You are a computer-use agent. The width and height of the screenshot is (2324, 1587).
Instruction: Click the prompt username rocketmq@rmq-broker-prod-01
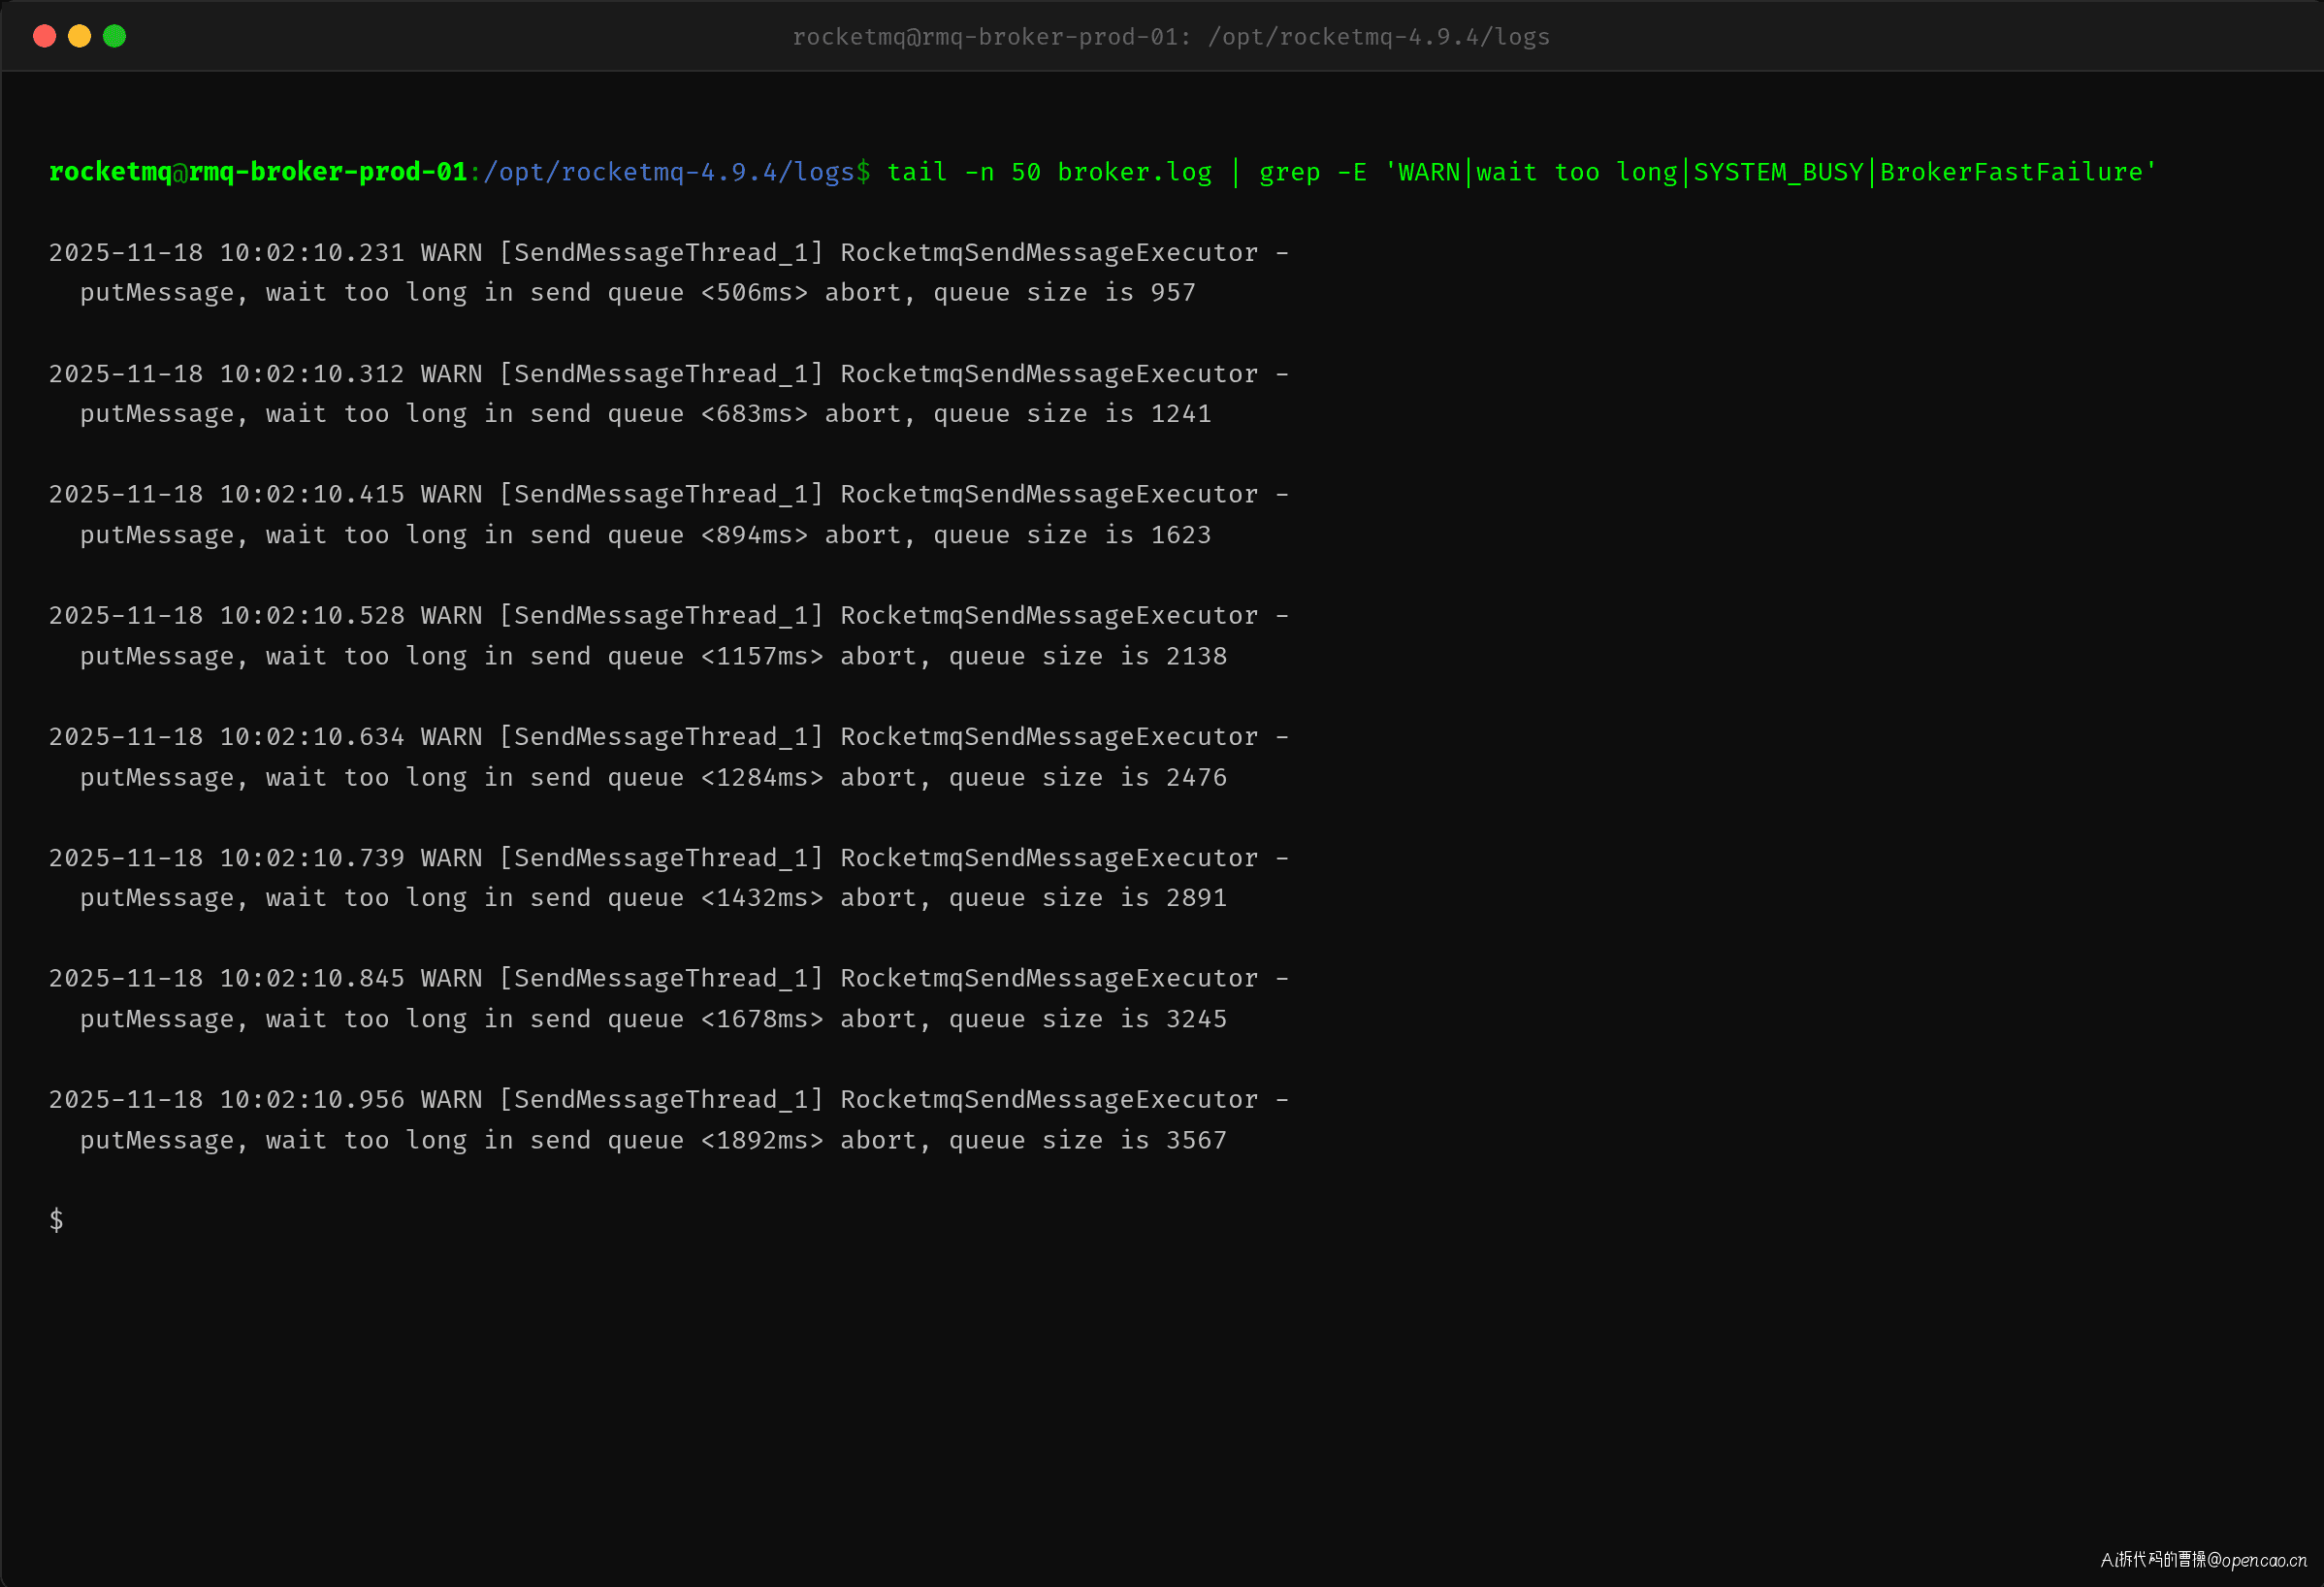tap(257, 171)
